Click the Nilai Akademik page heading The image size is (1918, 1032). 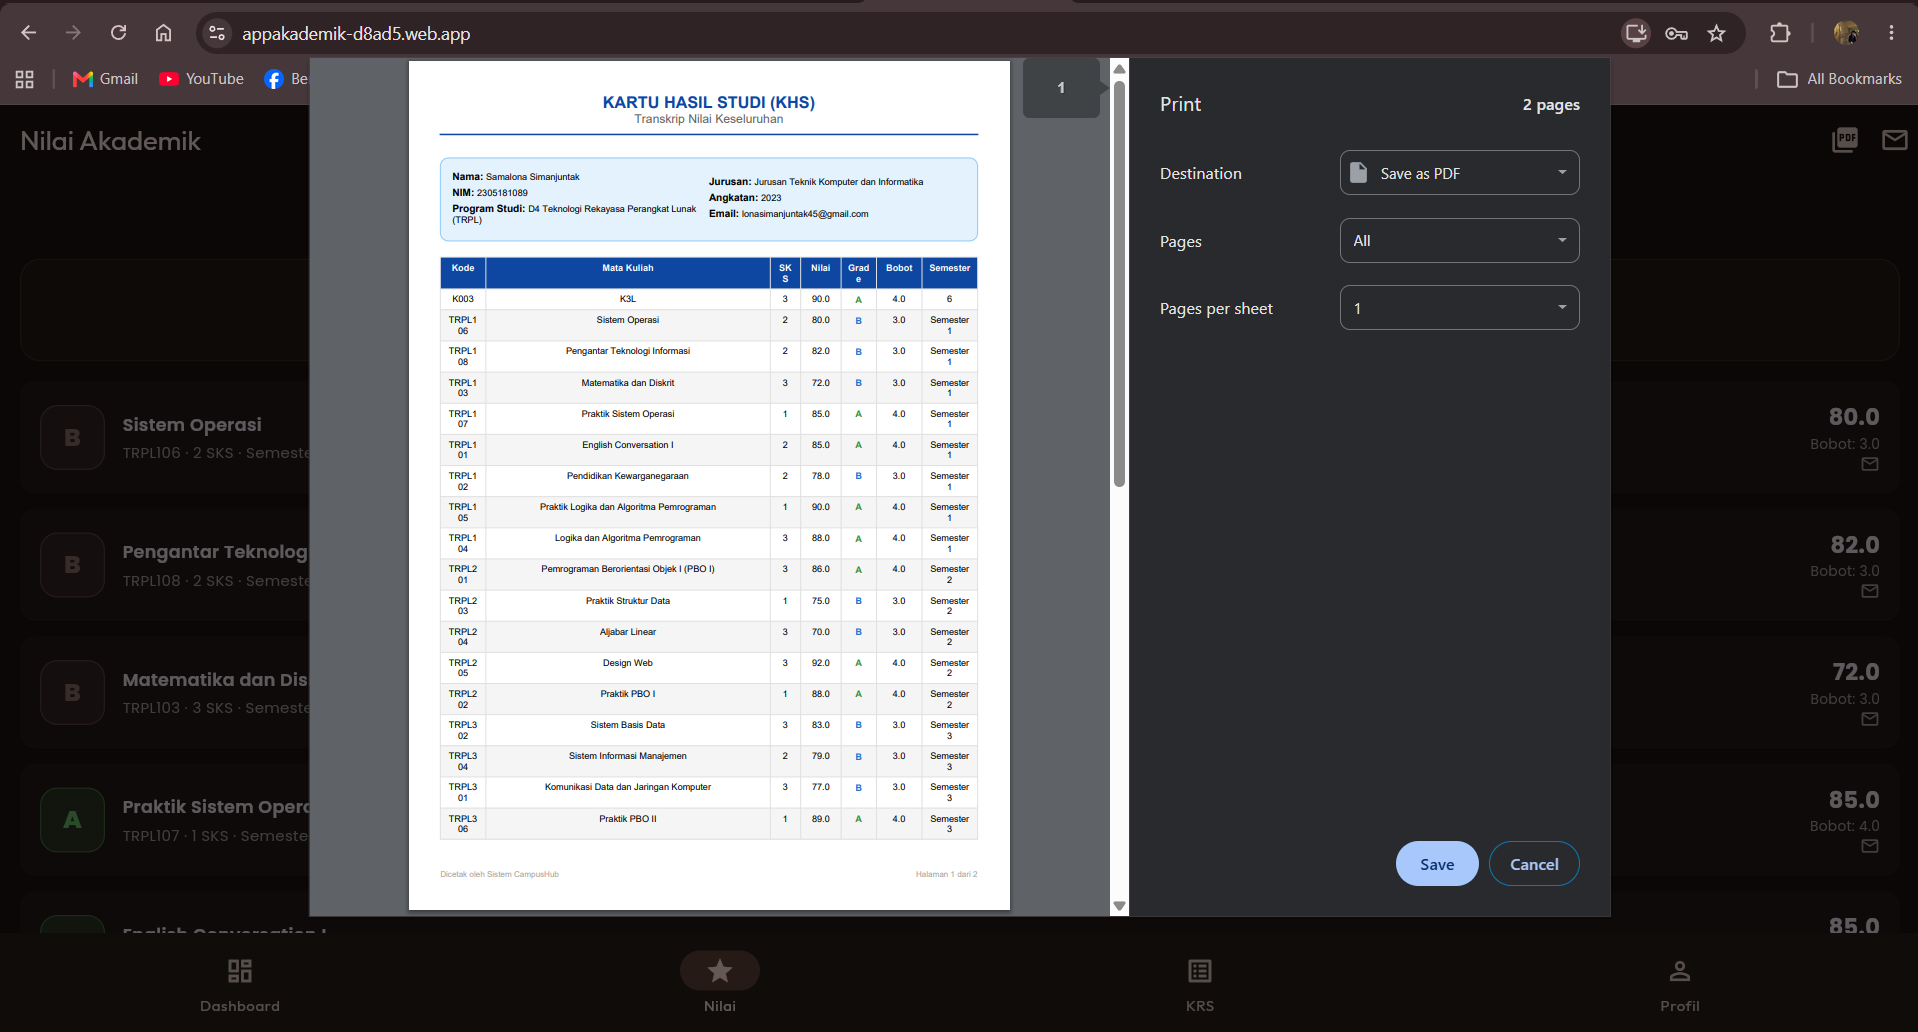[110, 141]
